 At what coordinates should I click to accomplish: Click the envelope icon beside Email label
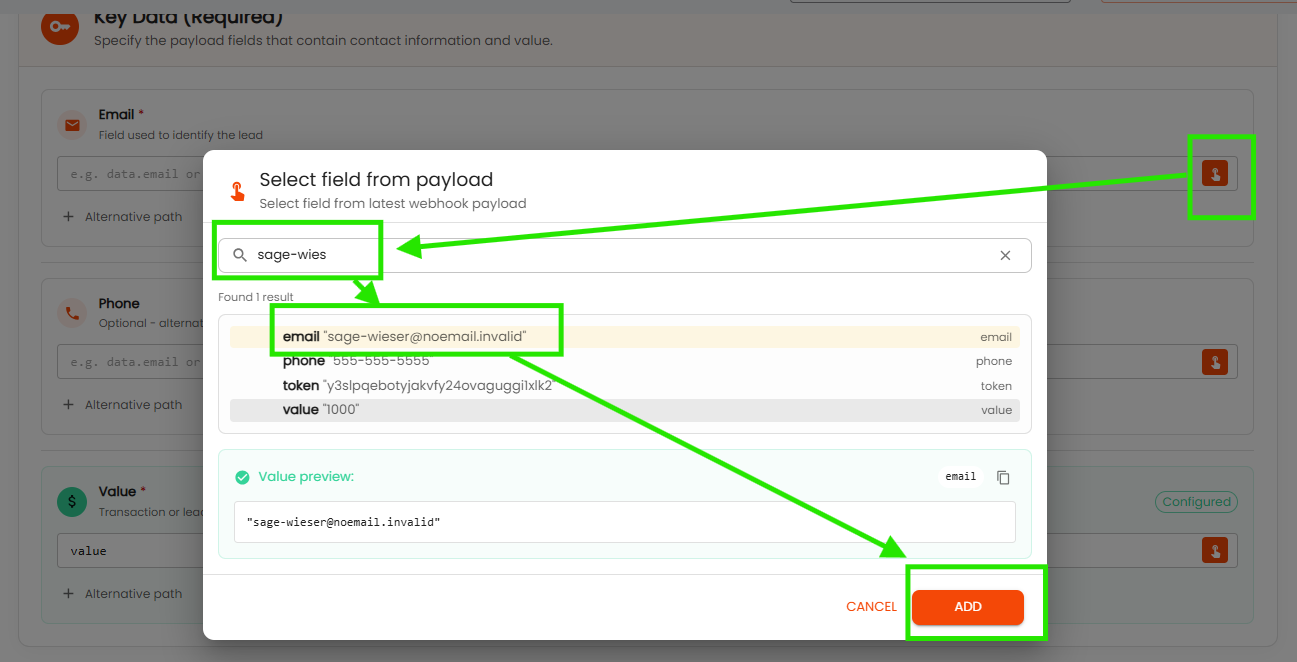click(x=72, y=125)
